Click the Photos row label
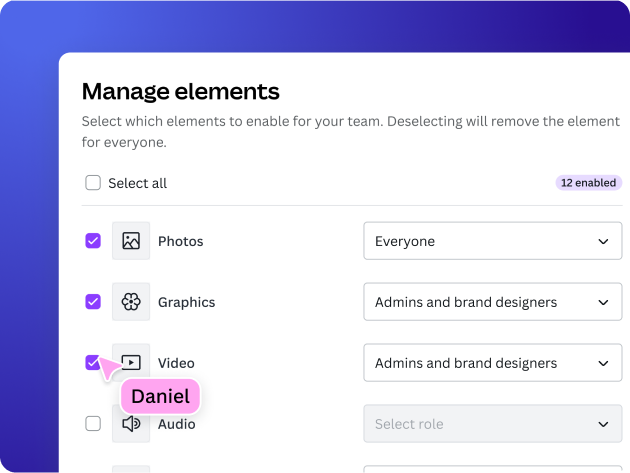Viewport: 630px width, 473px height. (181, 241)
